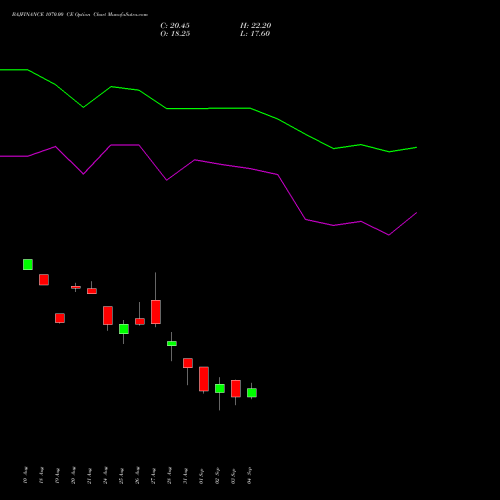
Task: Select the 03 Sep date label
Action: (x=233, y=475)
